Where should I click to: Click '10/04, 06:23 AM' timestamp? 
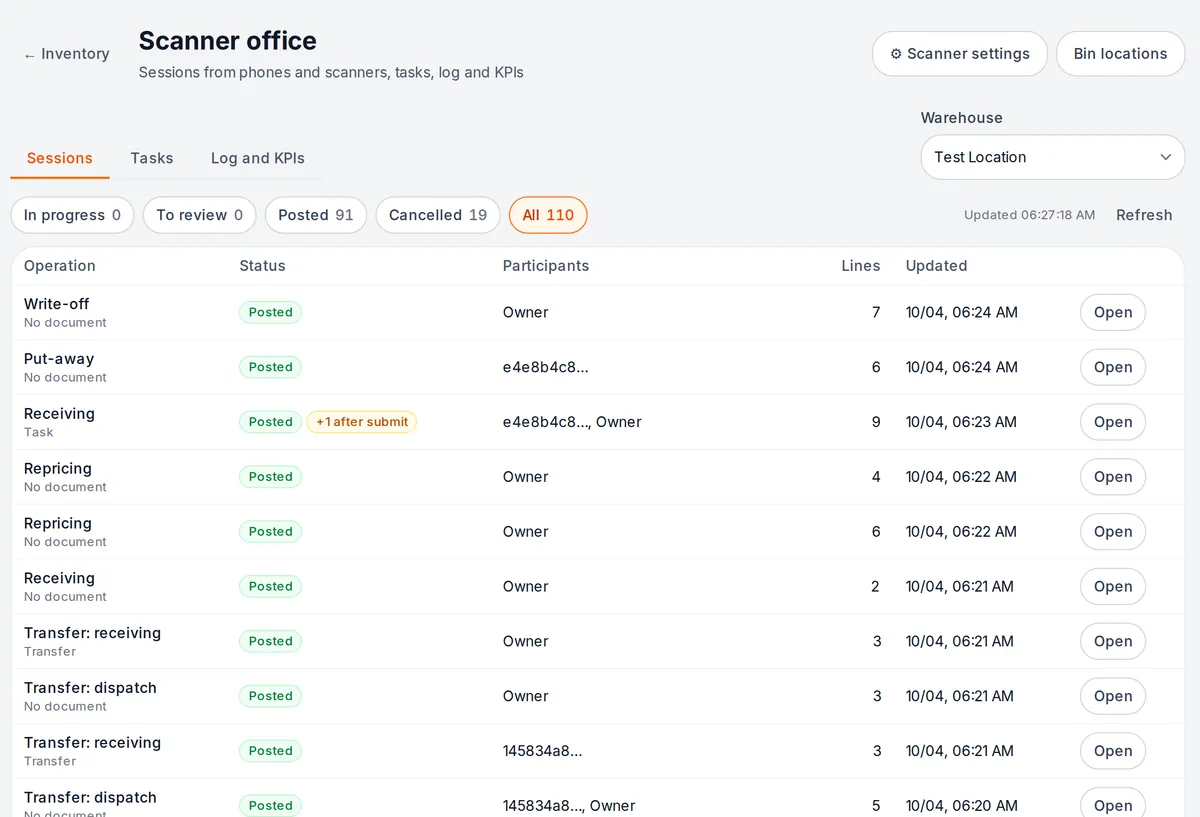pyautogui.click(x=961, y=422)
